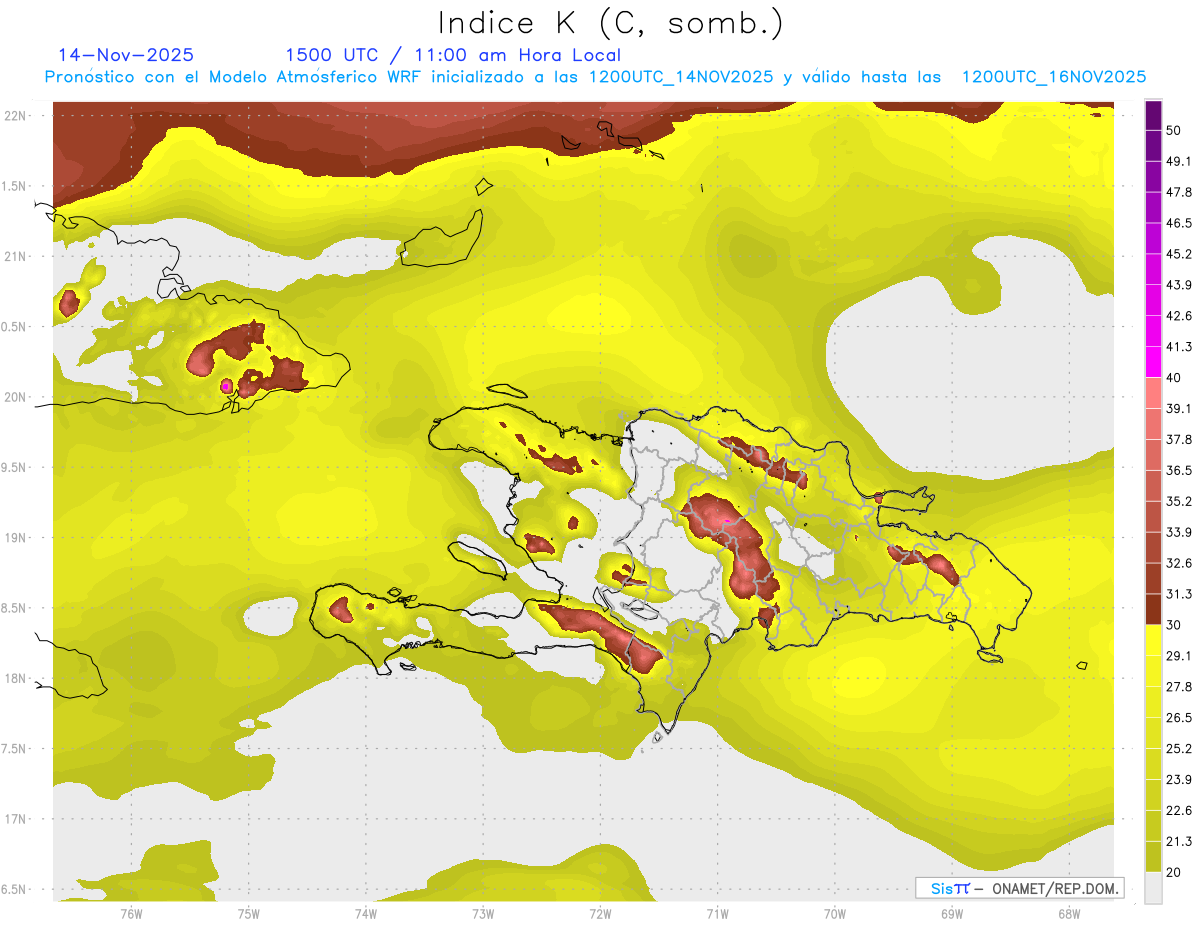Viewport: 1200px width, 927px height.
Task: Click the "20N" latitude label
Action: point(15,397)
